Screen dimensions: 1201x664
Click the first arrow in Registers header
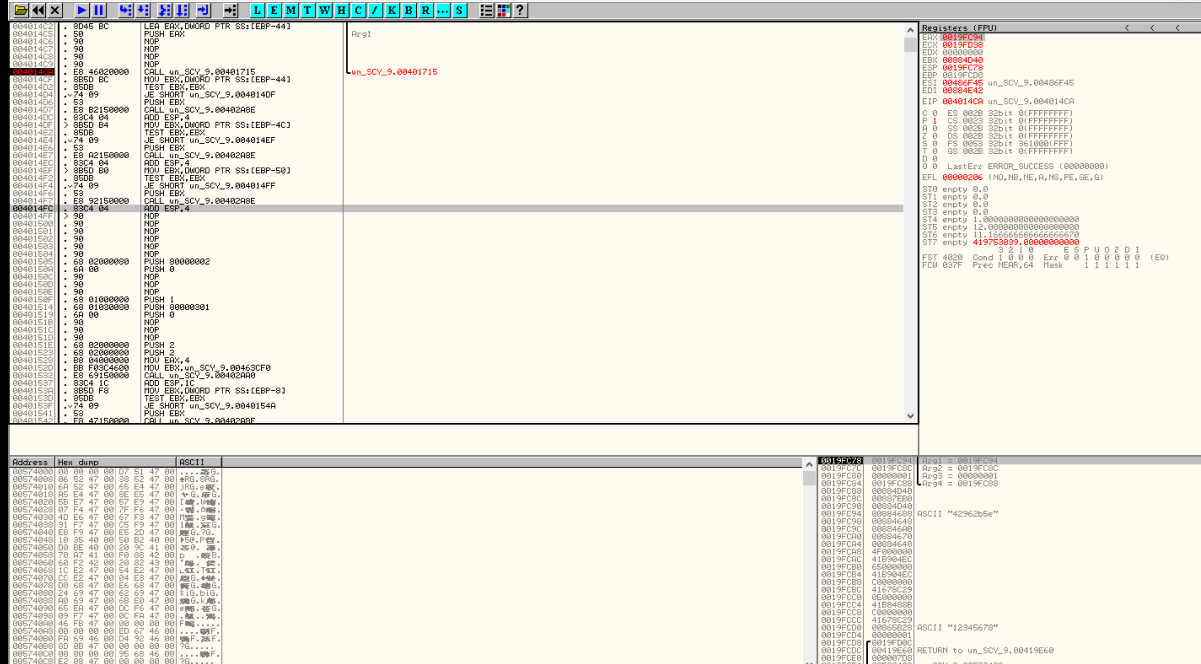(x=1127, y=28)
